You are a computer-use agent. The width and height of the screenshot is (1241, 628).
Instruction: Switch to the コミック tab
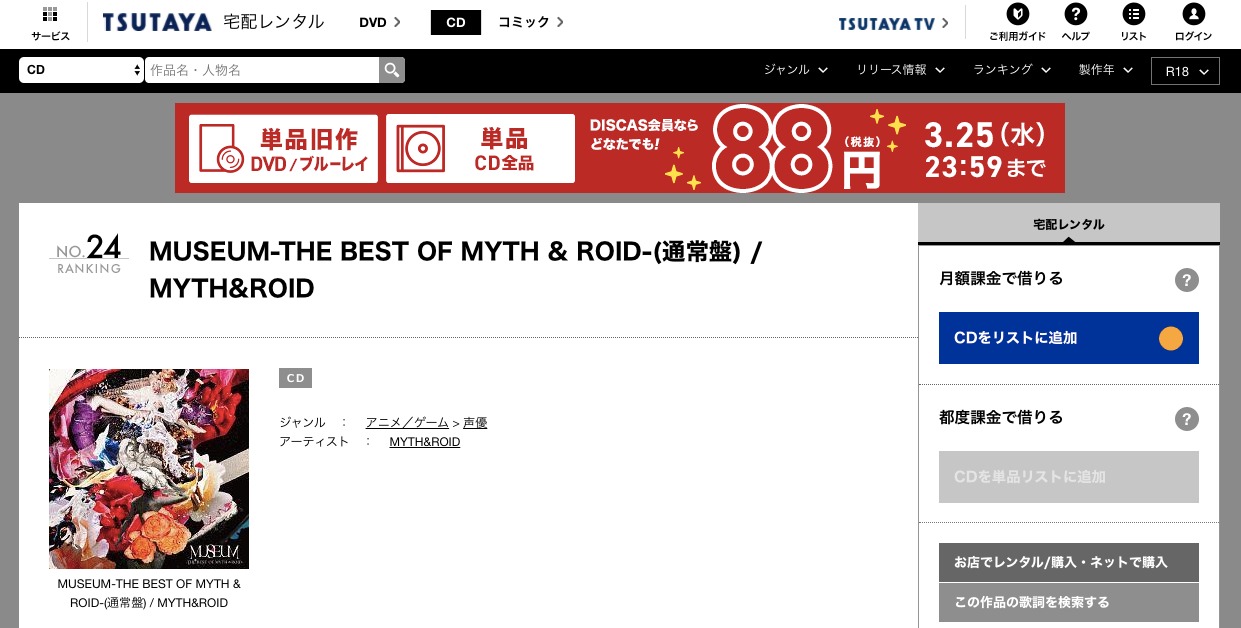(530, 22)
